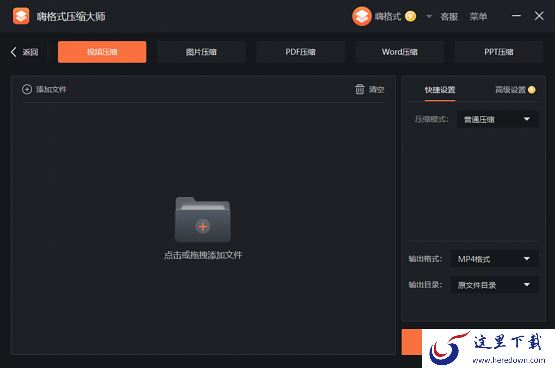Open the 高级设置 settings tab
This screenshot has height=368, width=555.
coord(510,90)
